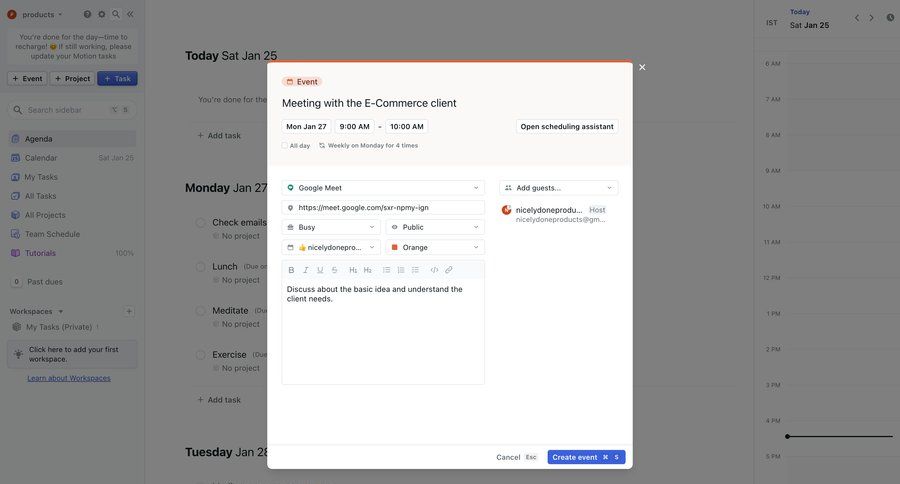This screenshot has width=900, height=484.
Task: Edit the Google Meet link field
Action: pyautogui.click(x=383, y=208)
